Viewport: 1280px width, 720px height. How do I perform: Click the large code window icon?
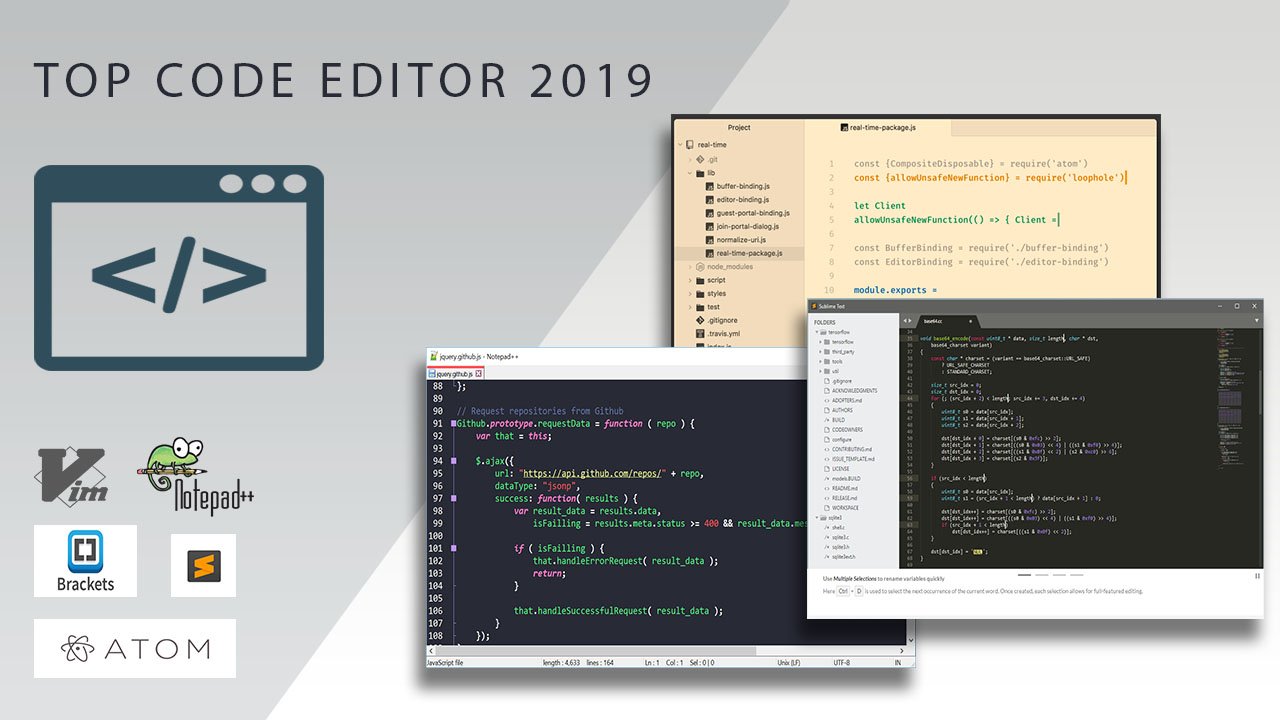(x=179, y=268)
